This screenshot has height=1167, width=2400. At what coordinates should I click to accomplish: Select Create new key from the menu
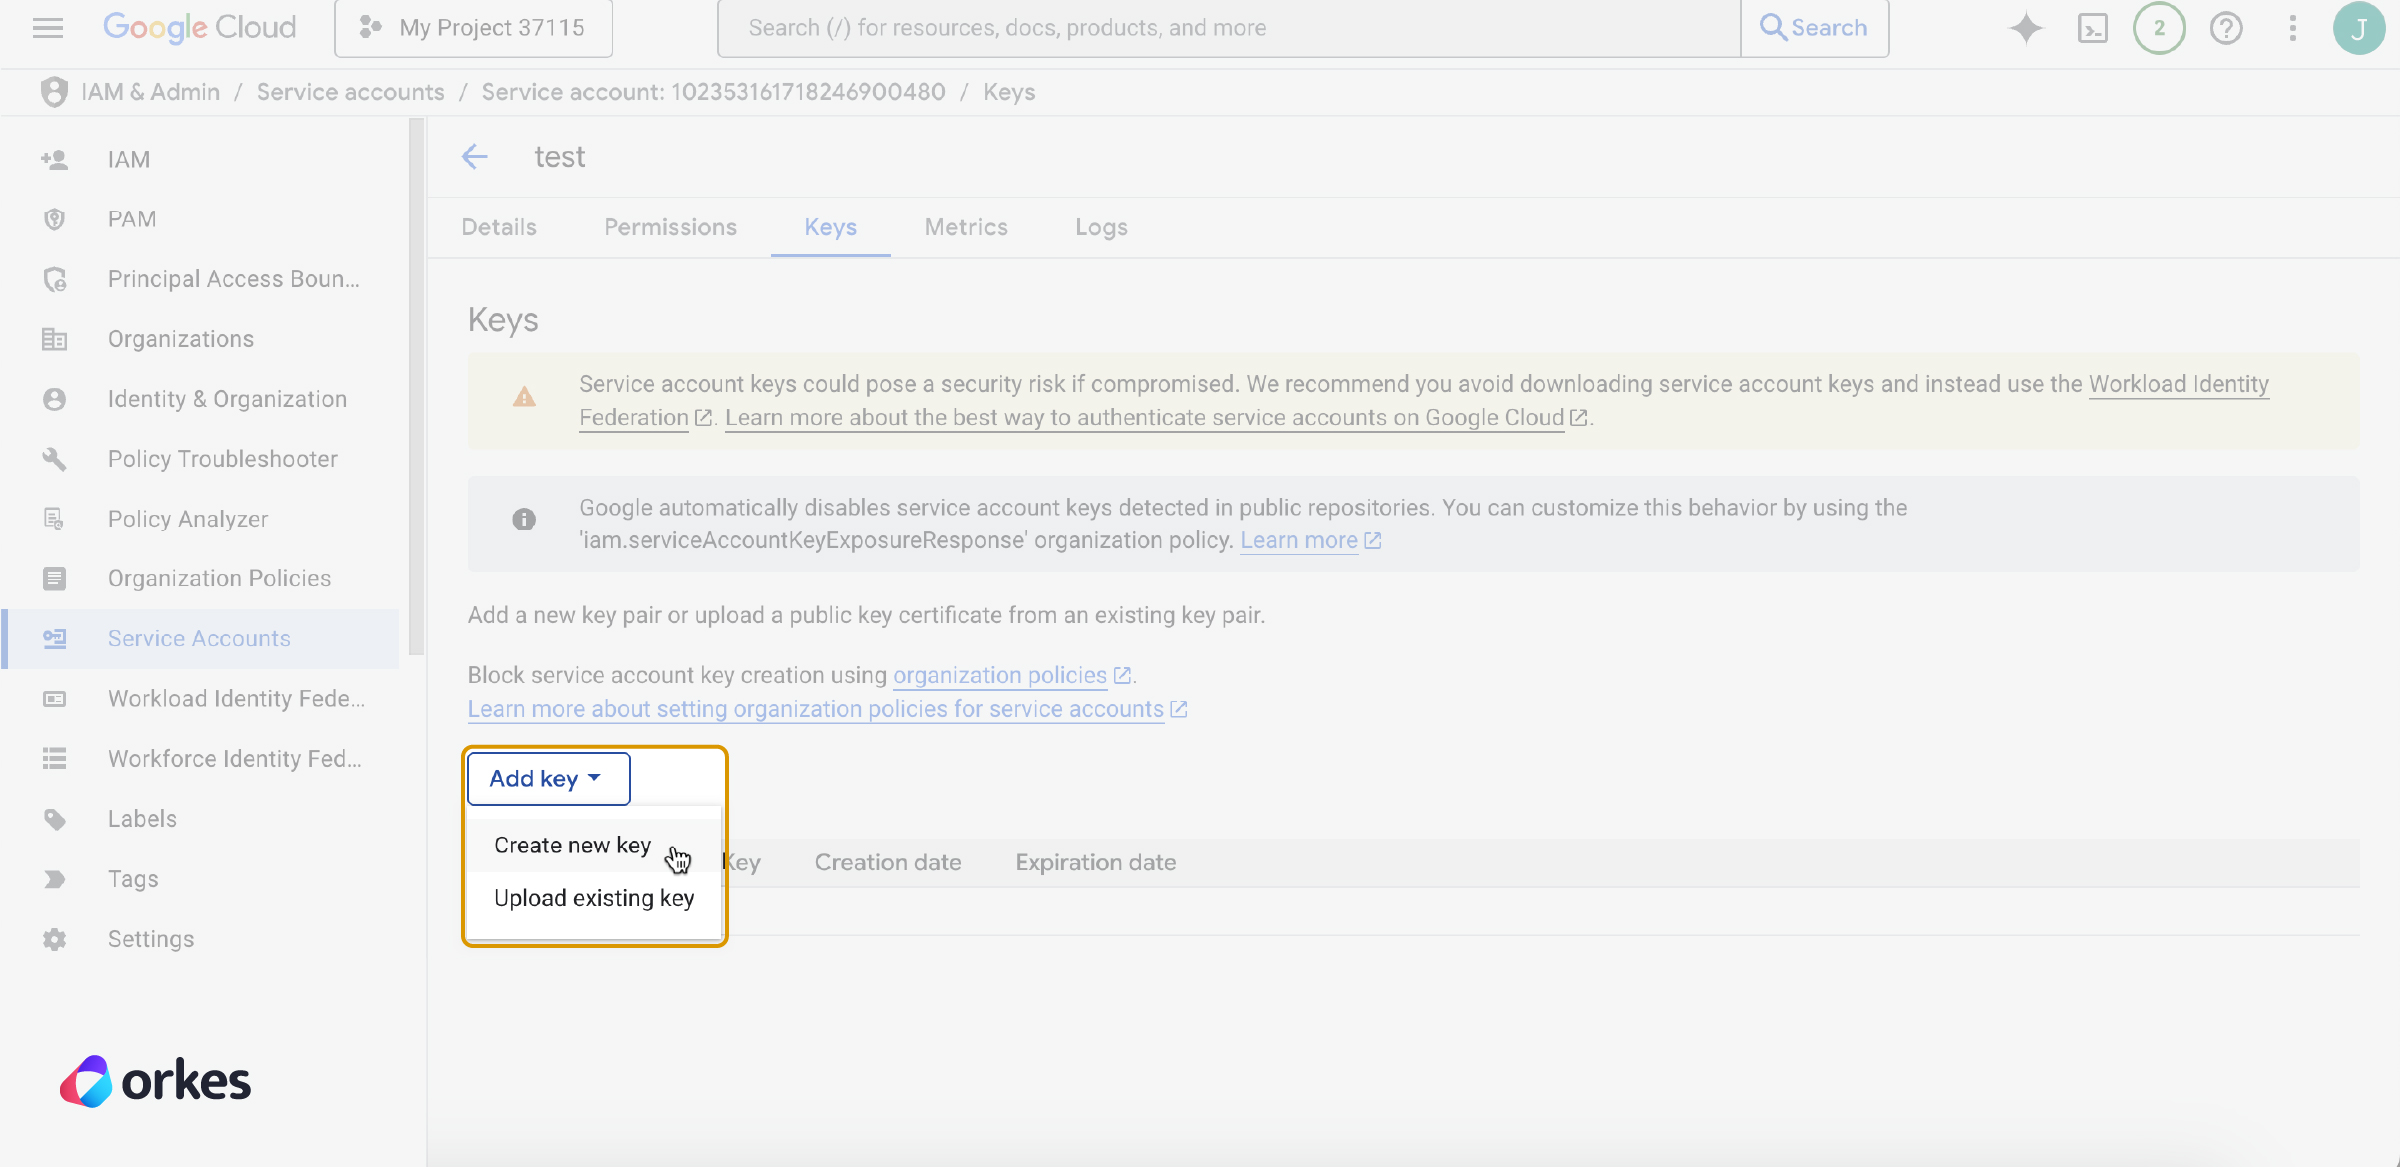click(x=572, y=845)
